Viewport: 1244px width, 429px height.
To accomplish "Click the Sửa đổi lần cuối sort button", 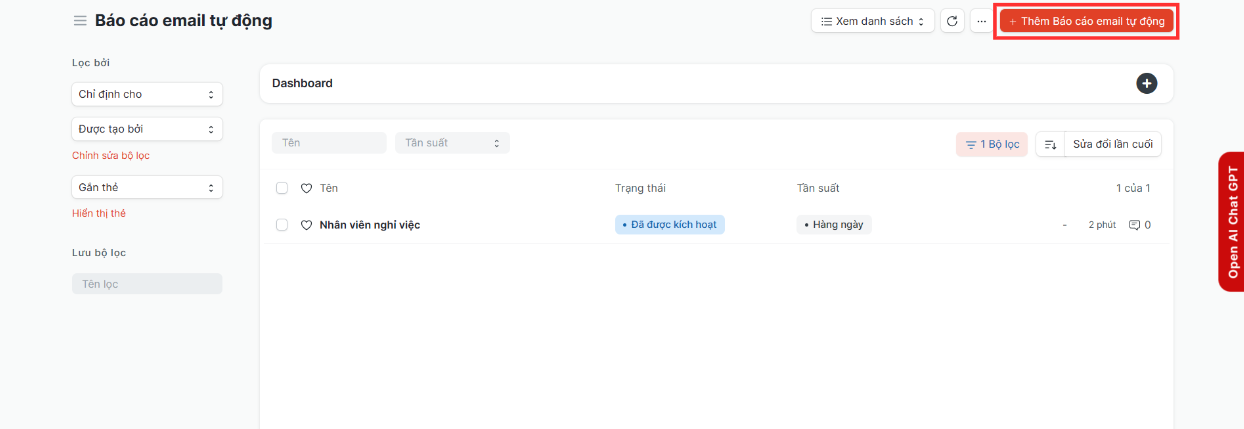I will tap(1113, 144).
